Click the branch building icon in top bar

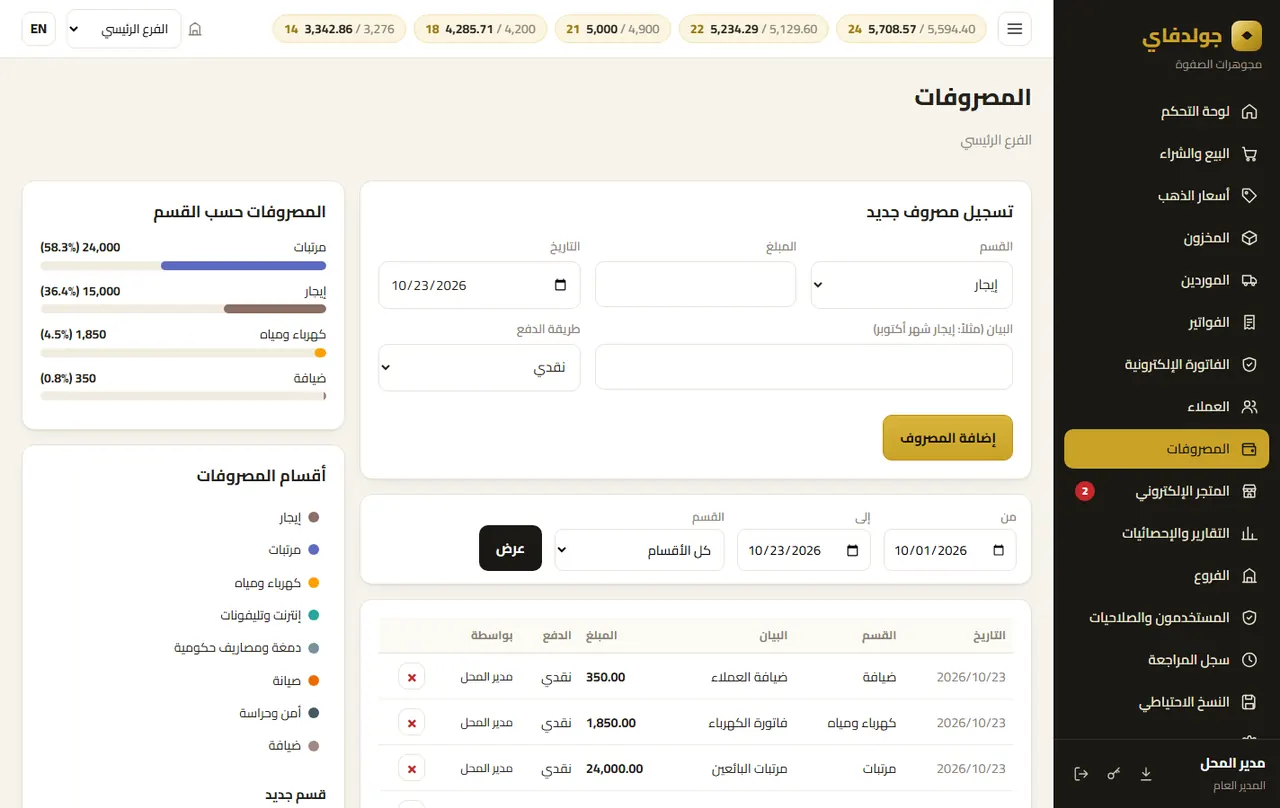195,29
